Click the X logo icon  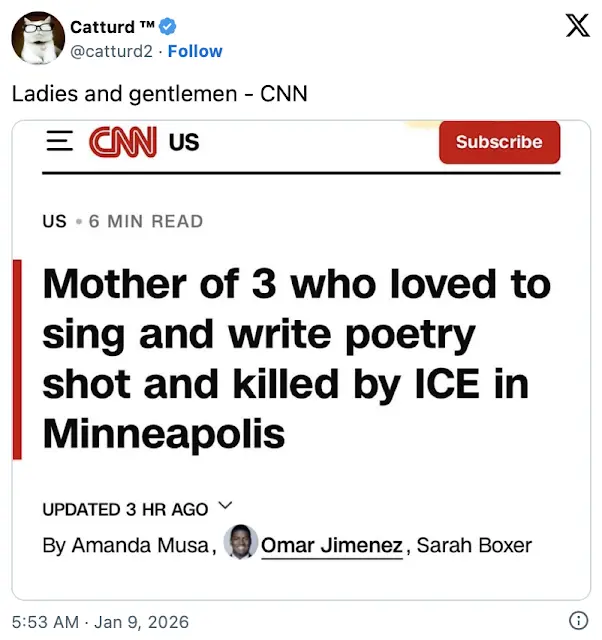(577, 25)
